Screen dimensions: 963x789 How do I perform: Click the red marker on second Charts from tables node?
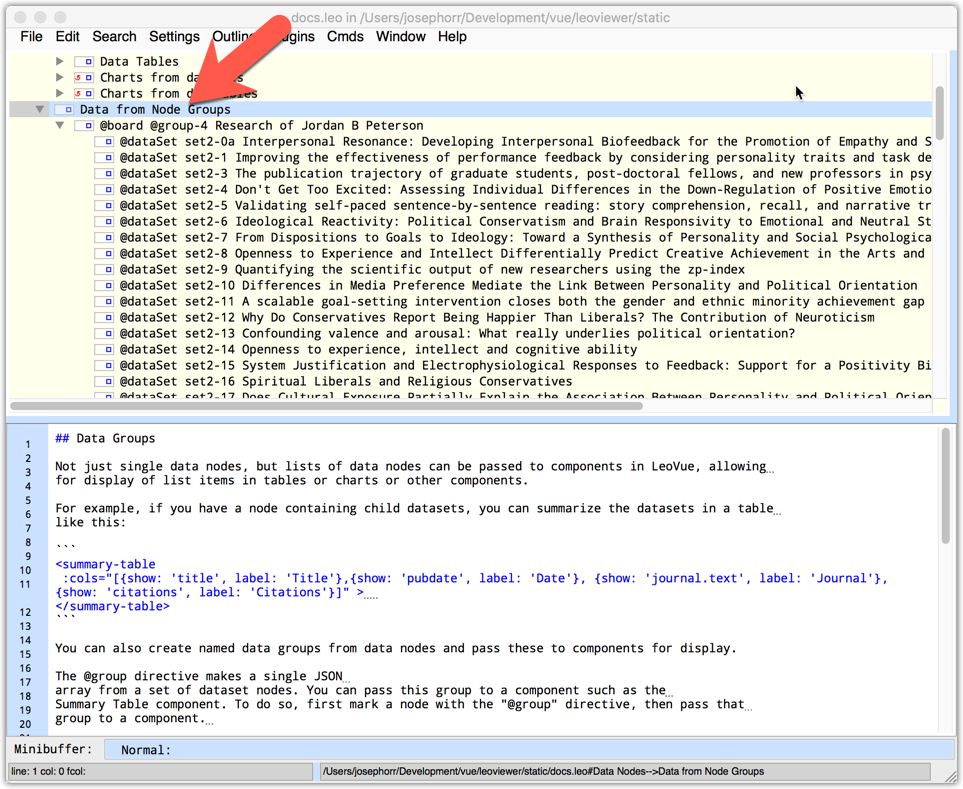coord(76,92)
